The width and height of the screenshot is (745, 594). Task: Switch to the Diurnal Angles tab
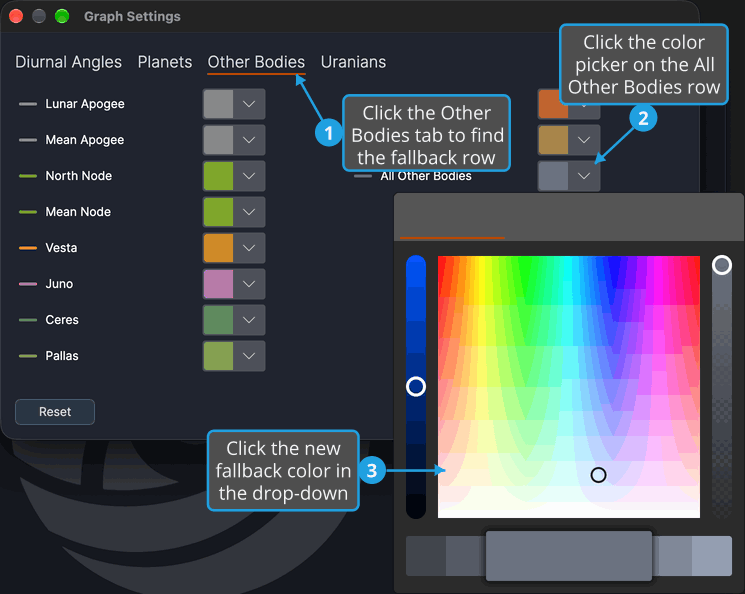[68, 62]
